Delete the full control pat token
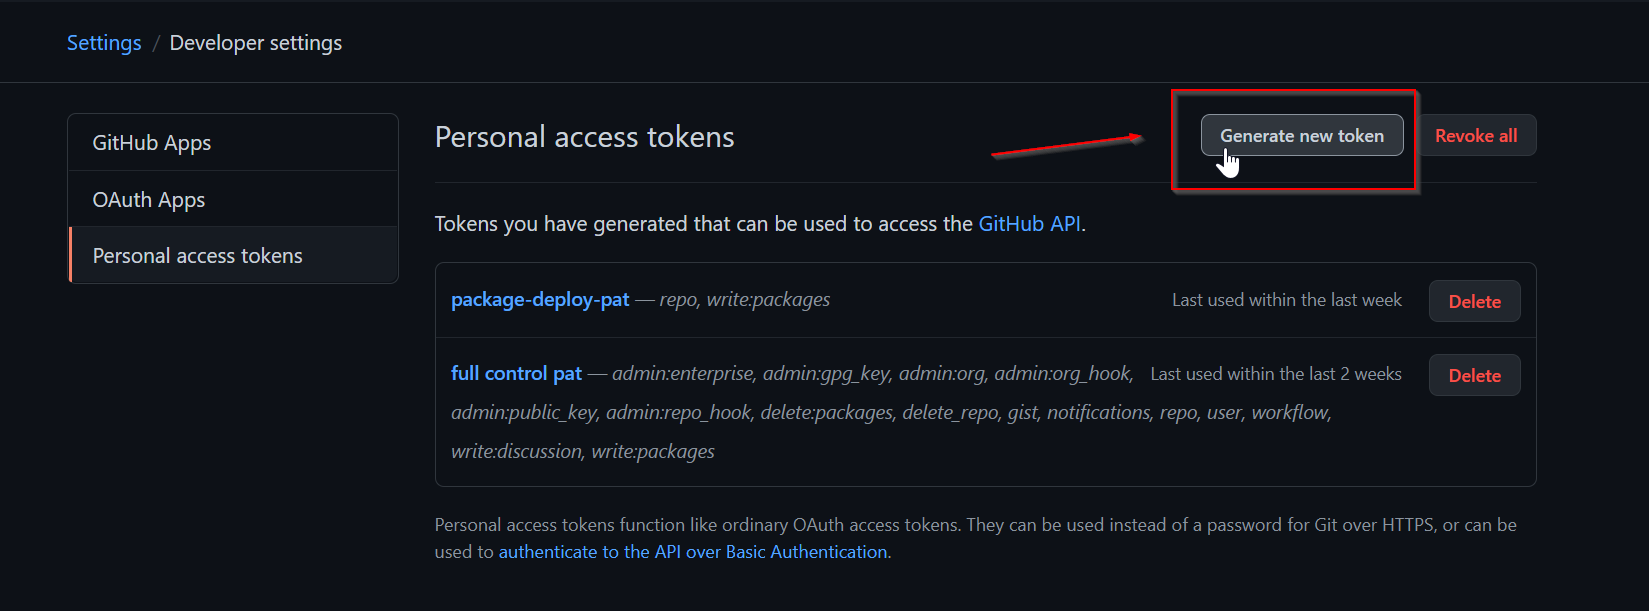This screenshot has width=1649, height=611. (1475, 375)
